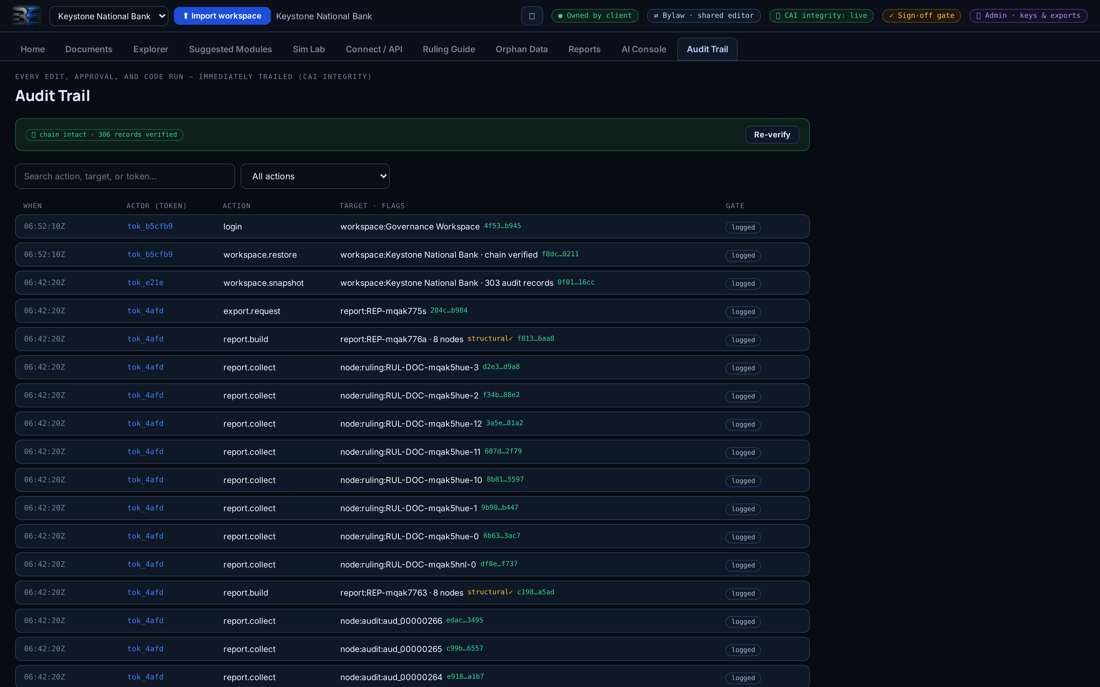Click the workspace.snapshot action text
This screenshot has height=687, width=1100.
(263, 283)
